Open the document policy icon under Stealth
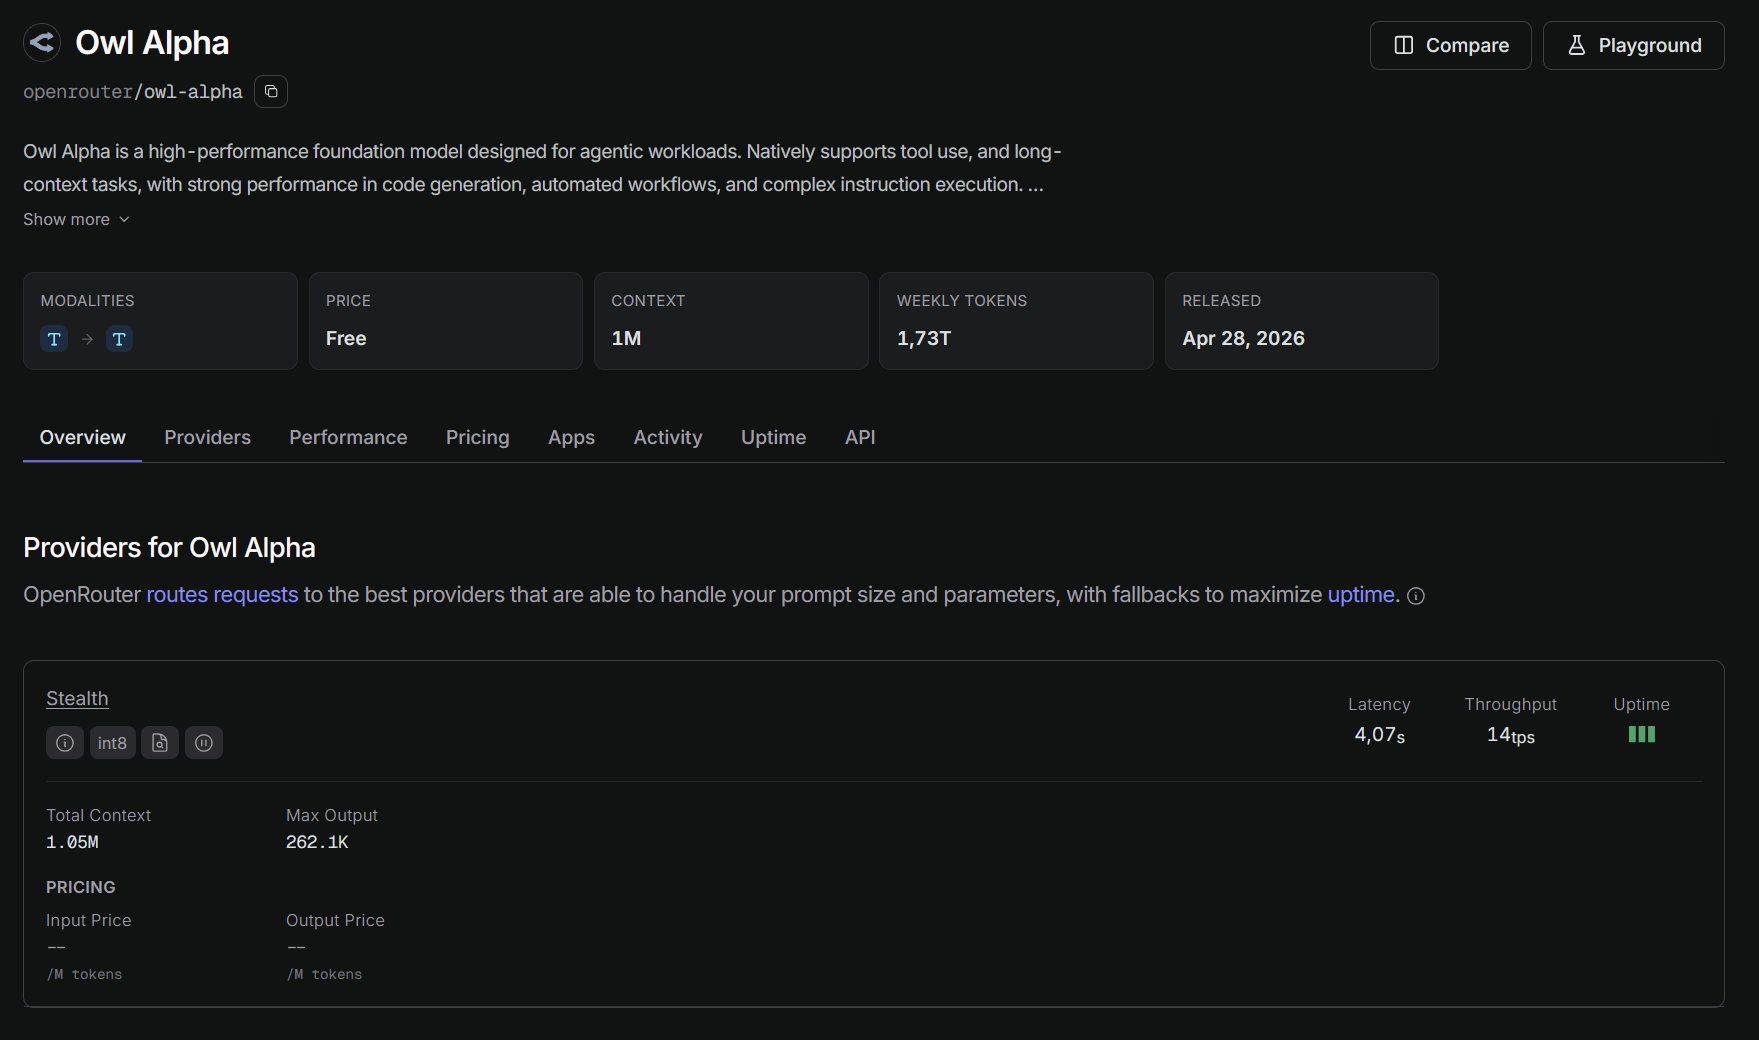 click(160, 743)
